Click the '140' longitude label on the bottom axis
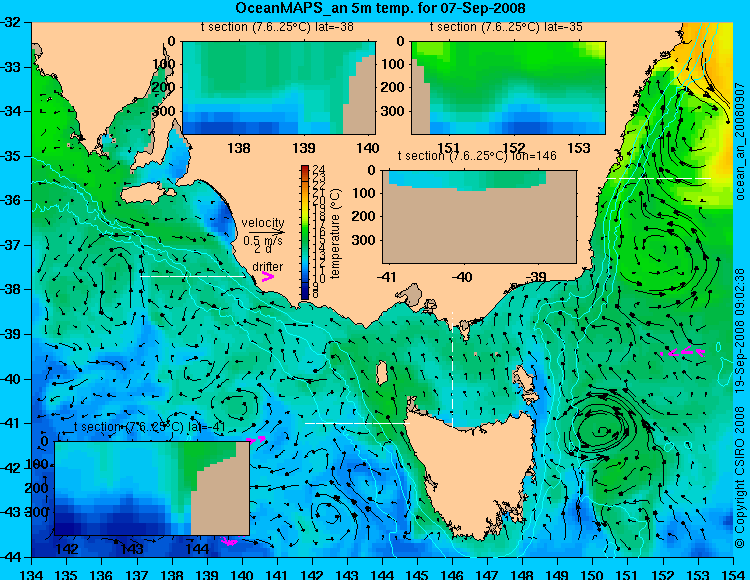Screen dimensions: 750x580 (x=242, y=573)
